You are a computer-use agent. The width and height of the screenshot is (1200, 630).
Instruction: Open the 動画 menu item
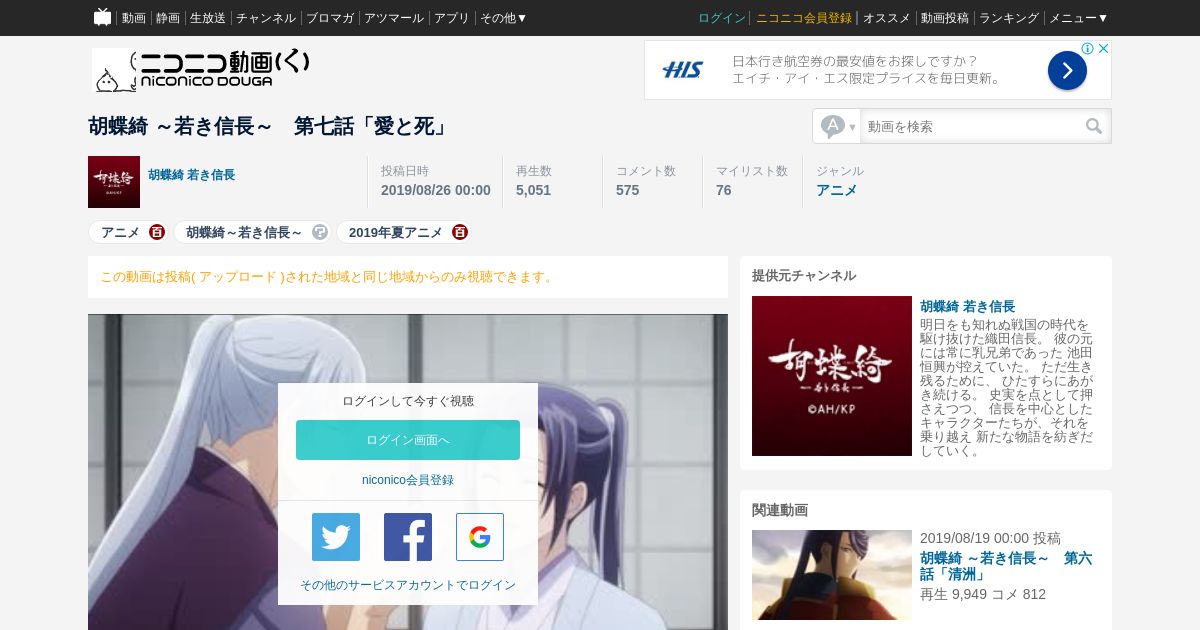coord(134,18)
